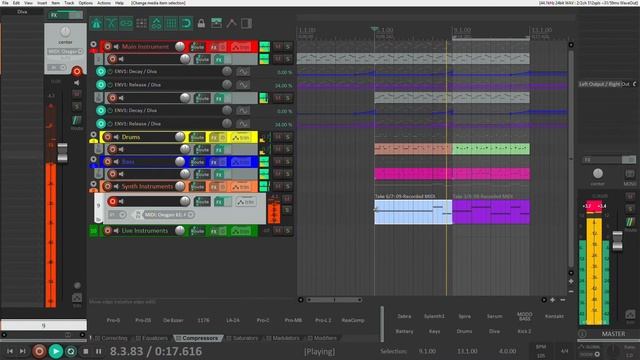Switch to the Modulators tab

[x=282, y=338]
